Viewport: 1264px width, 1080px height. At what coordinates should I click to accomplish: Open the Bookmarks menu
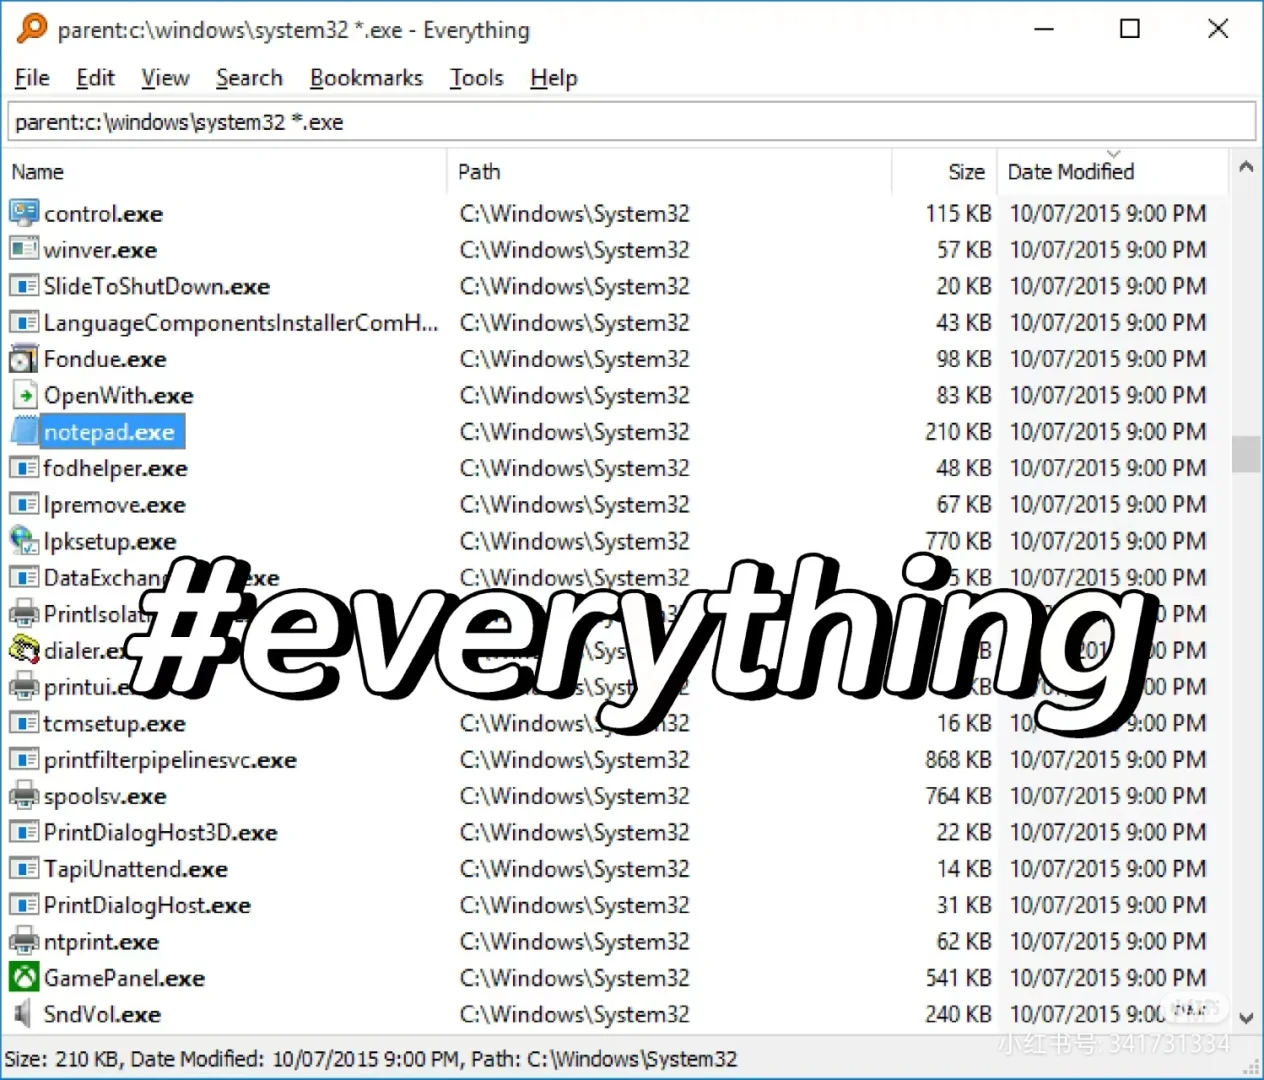366,78
